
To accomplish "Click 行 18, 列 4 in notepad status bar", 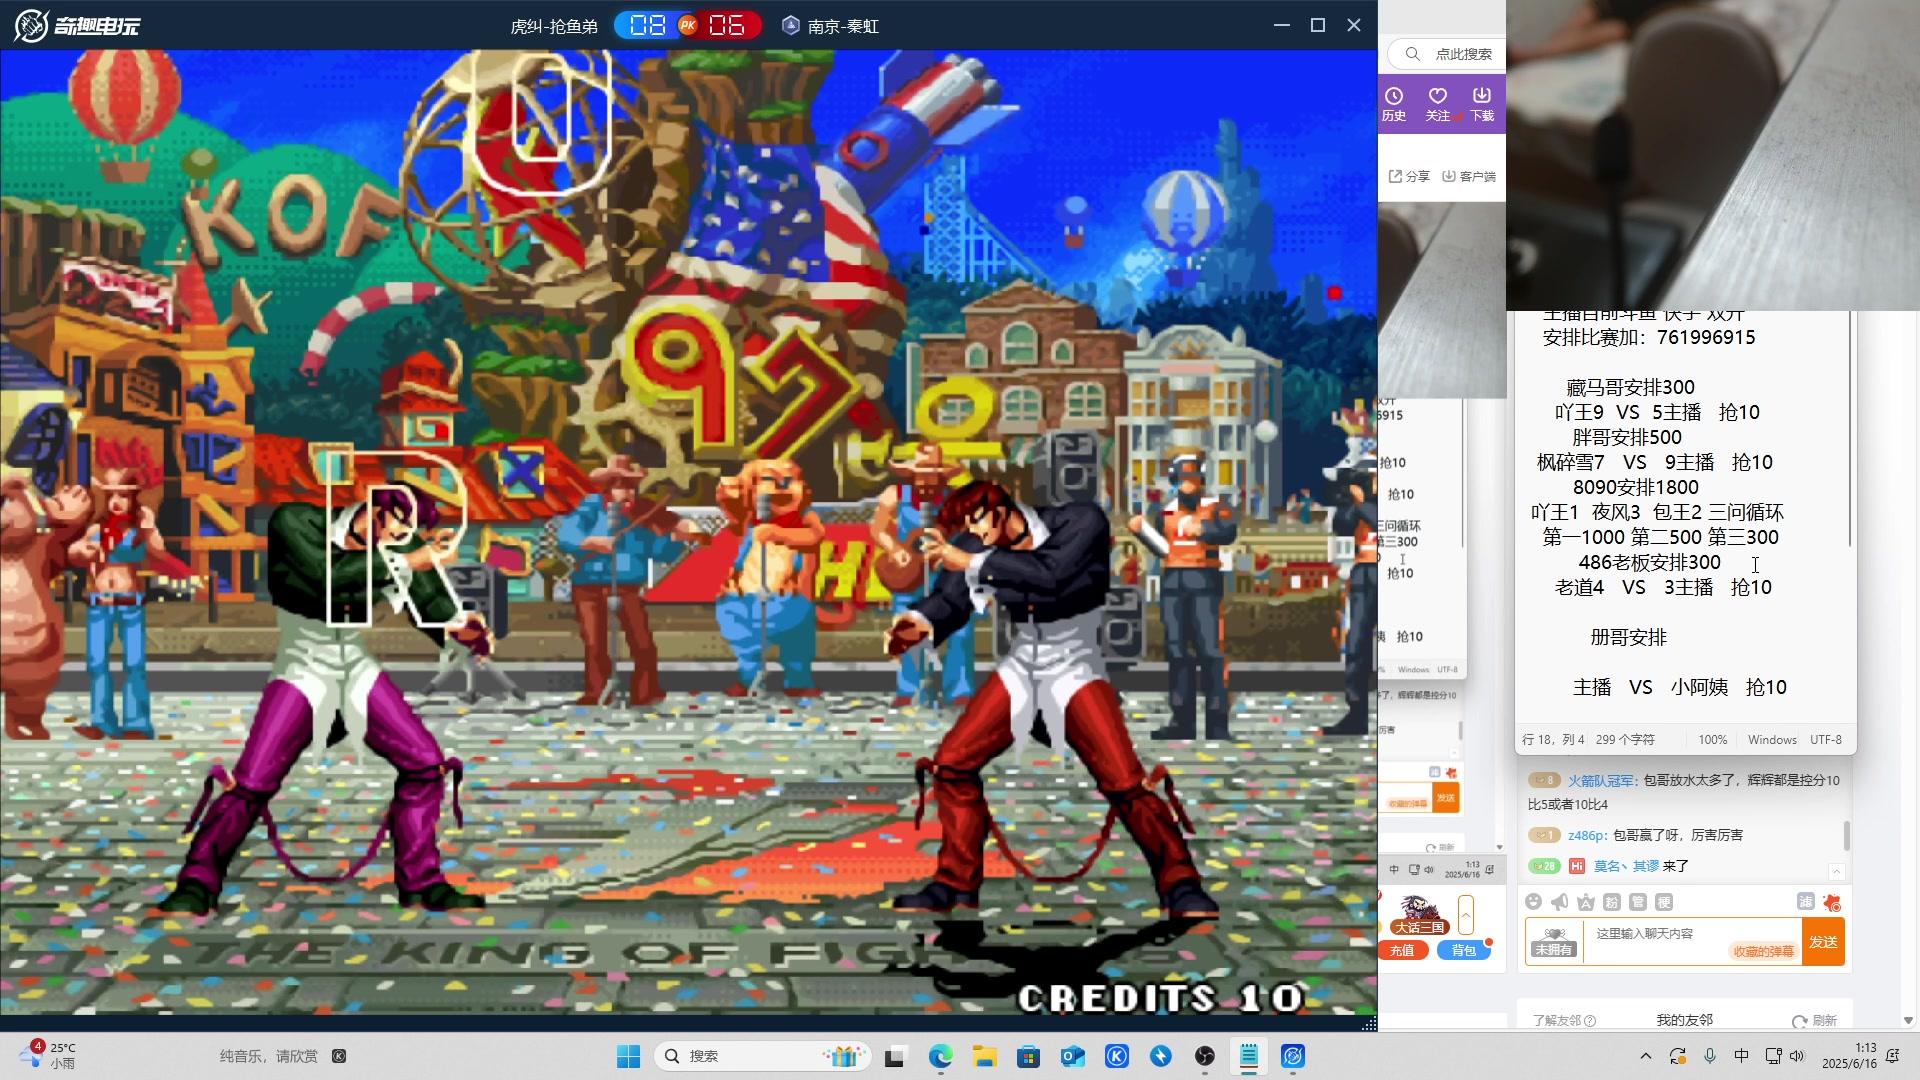I will (x=1553, y=740).
